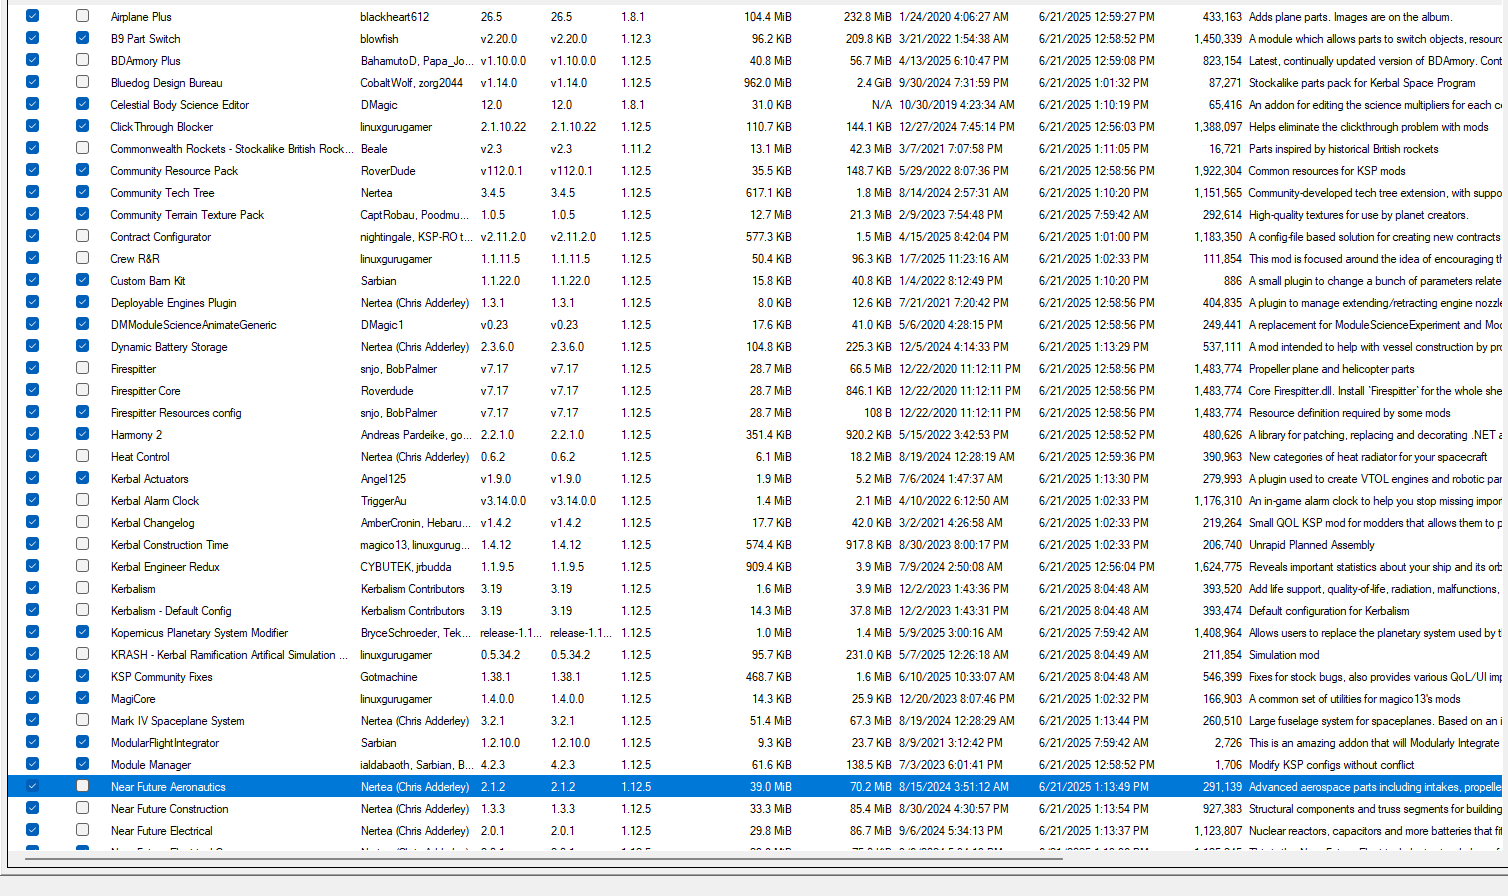Select the MagiCore mod name
Screen dimensions: 1508x896
pos(133,699)
